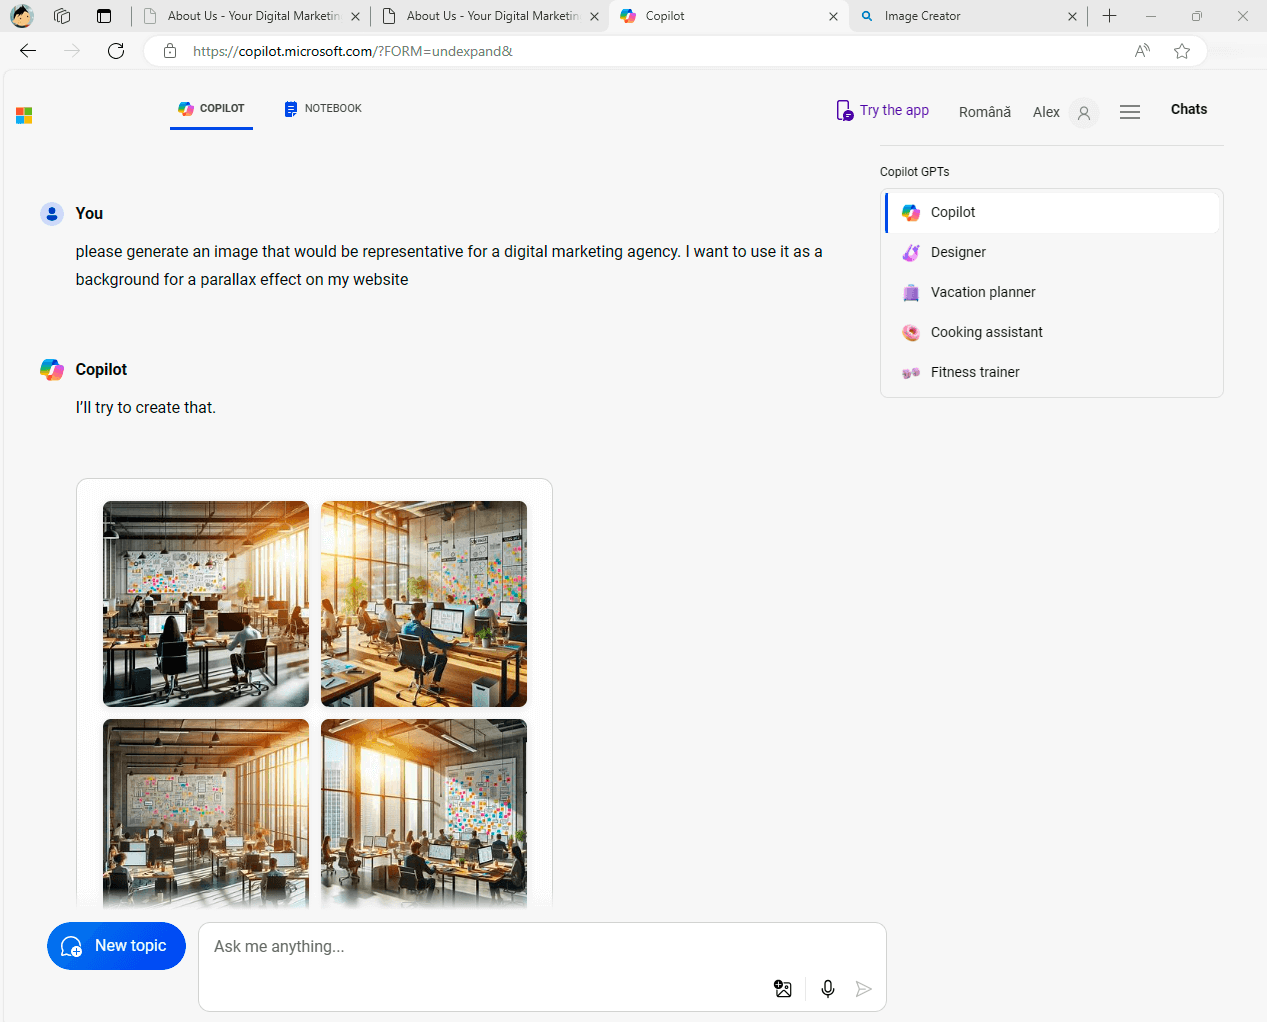
Task: Go back to previous page
Action: [x=28, y=51]
